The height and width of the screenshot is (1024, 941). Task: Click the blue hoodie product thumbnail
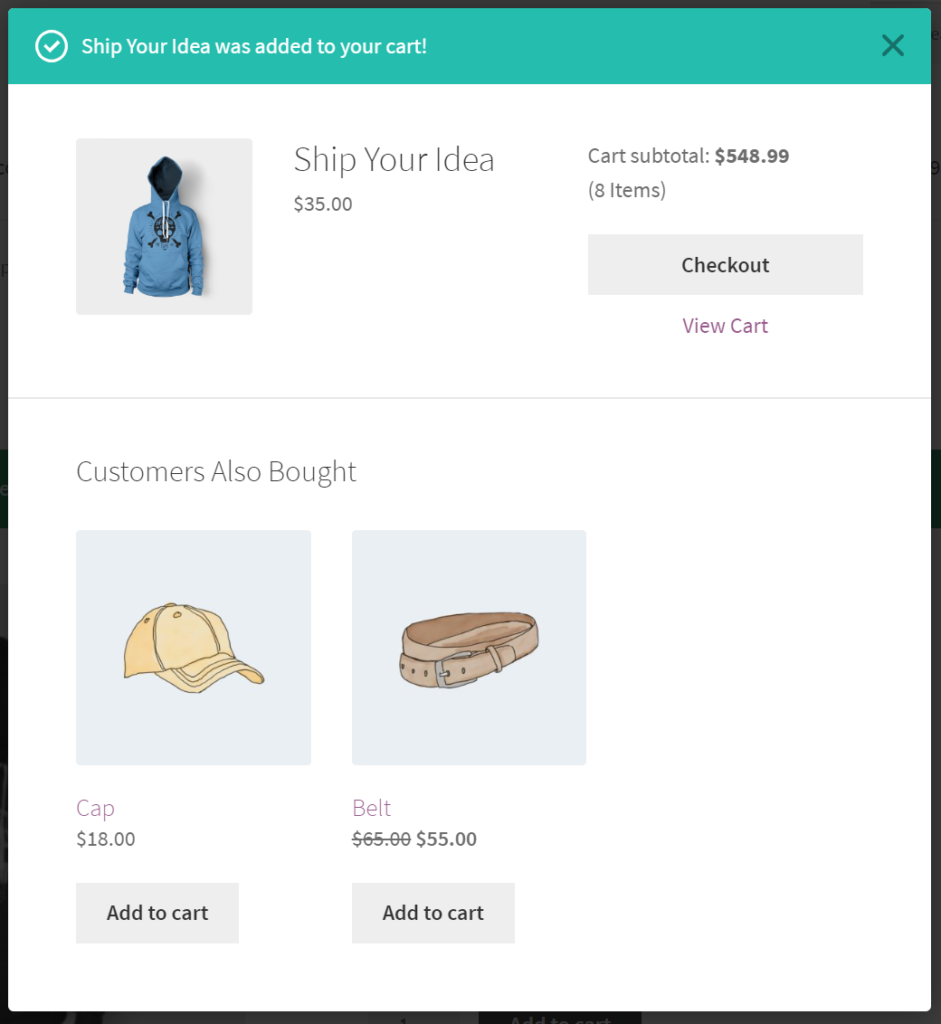pos(163,226)
